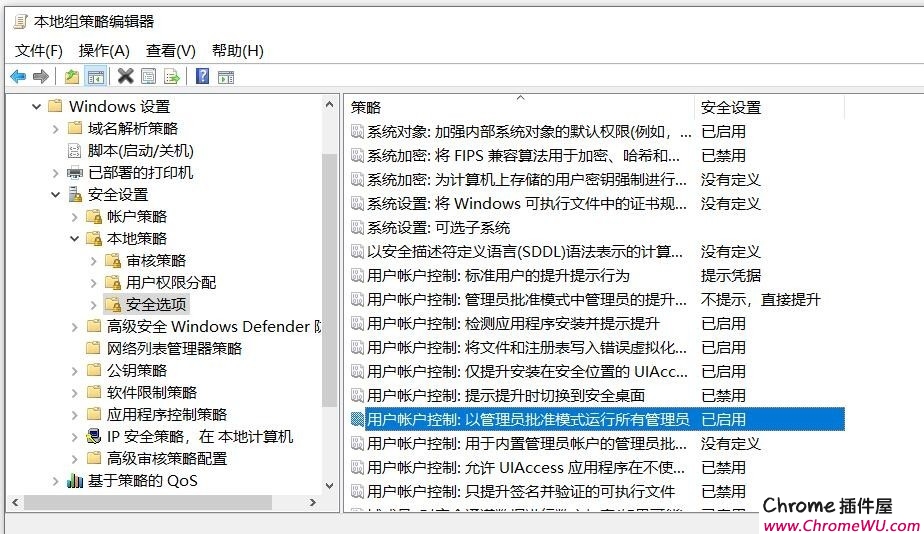Click the Back arrow toolbar icon
This screenshot has height=534, width=924.
(18, 76)
